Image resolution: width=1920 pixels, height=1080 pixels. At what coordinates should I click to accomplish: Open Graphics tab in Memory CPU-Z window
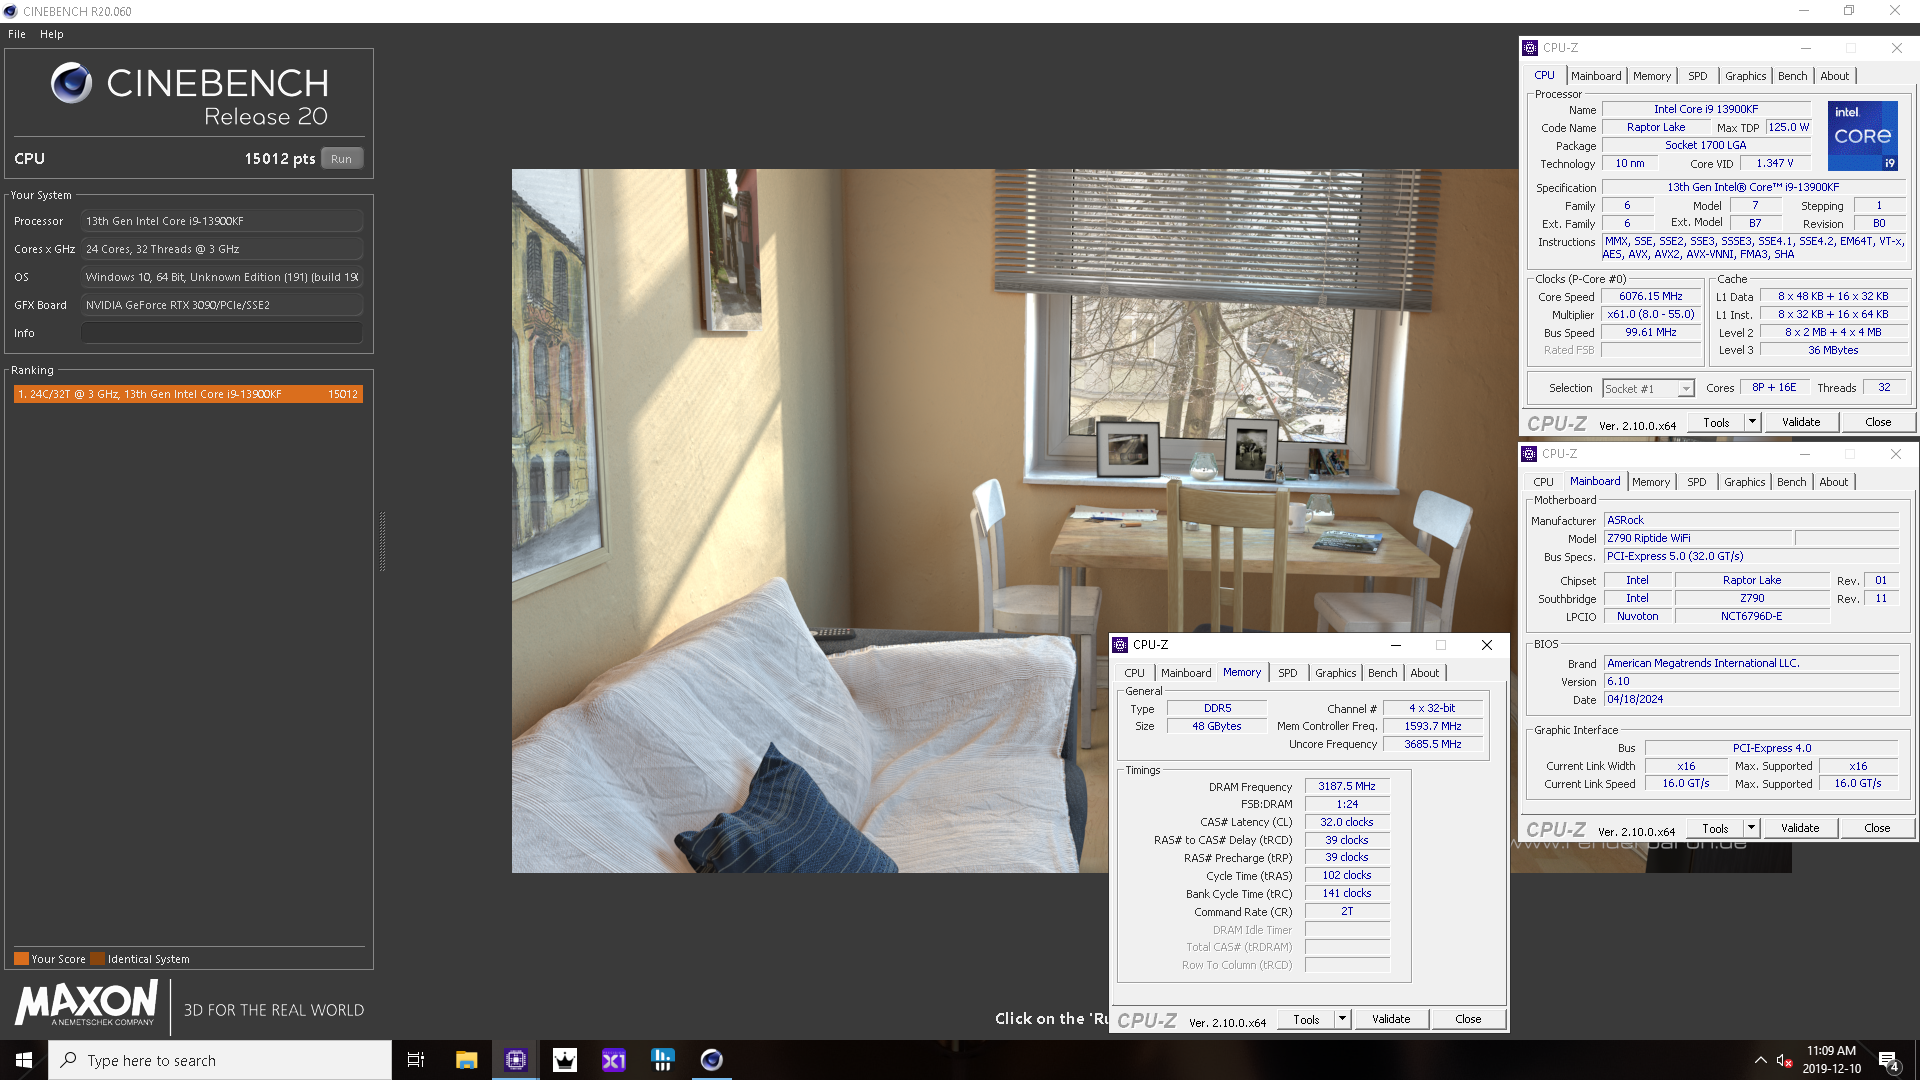tap(1335, 673)
